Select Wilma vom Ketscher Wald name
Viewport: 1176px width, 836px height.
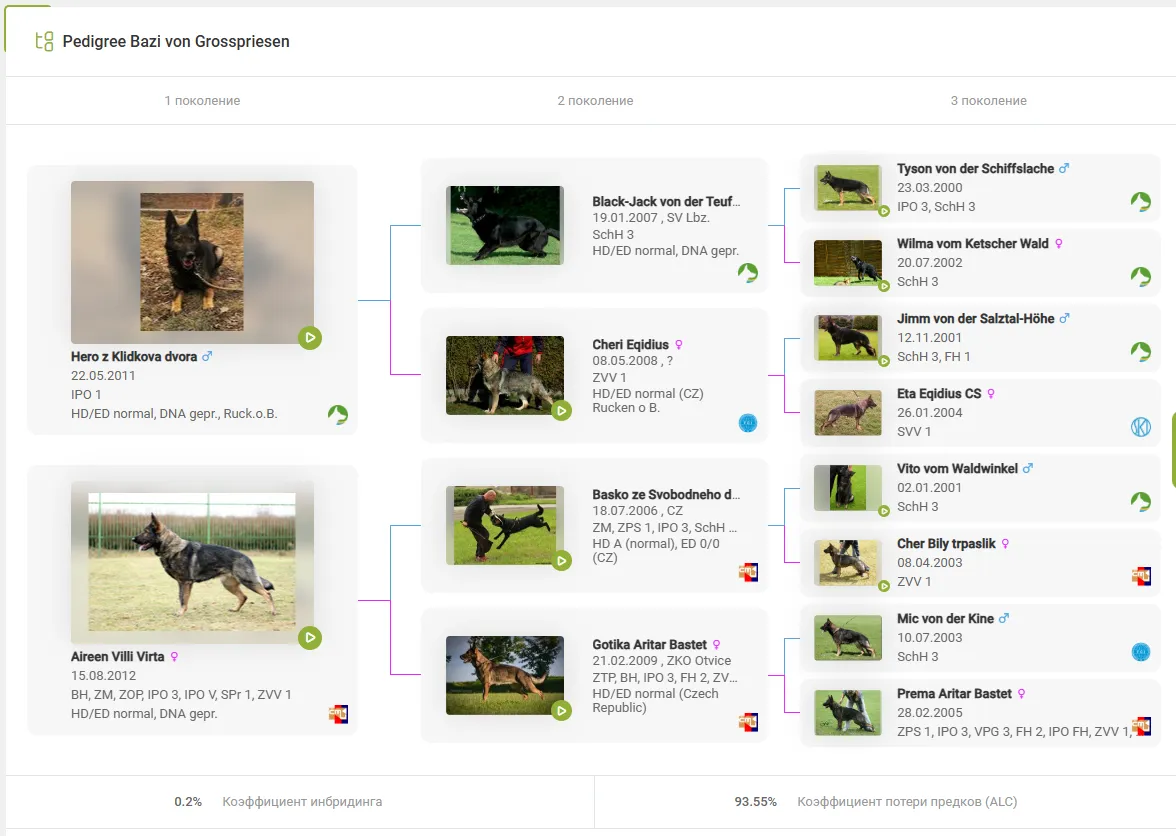(x=972, y=244)
